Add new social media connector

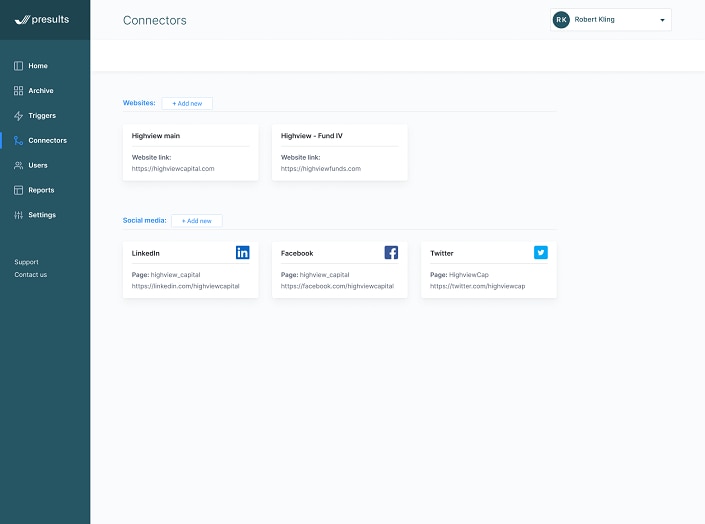click(196, 220)
